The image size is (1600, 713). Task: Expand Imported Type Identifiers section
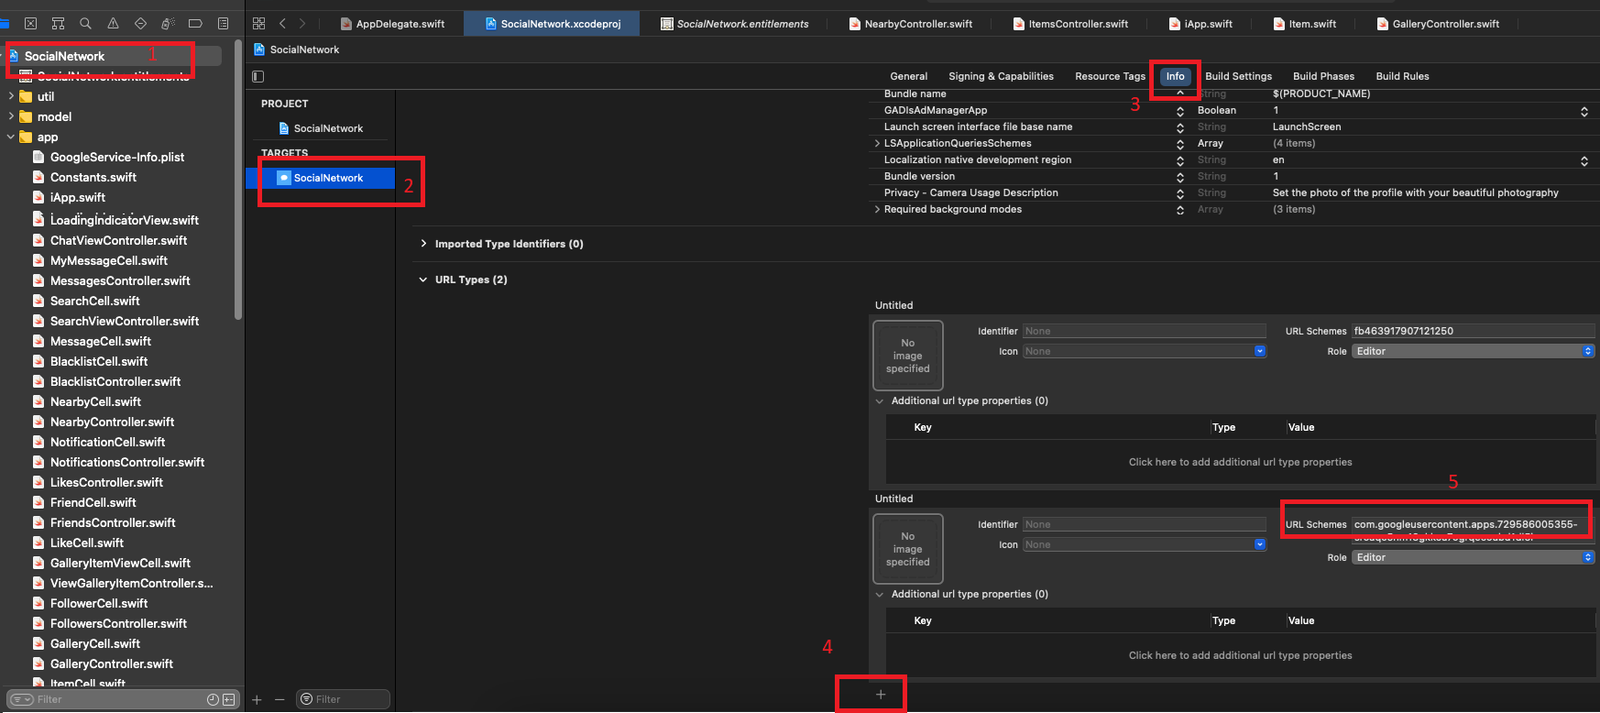tap(424, 243)
